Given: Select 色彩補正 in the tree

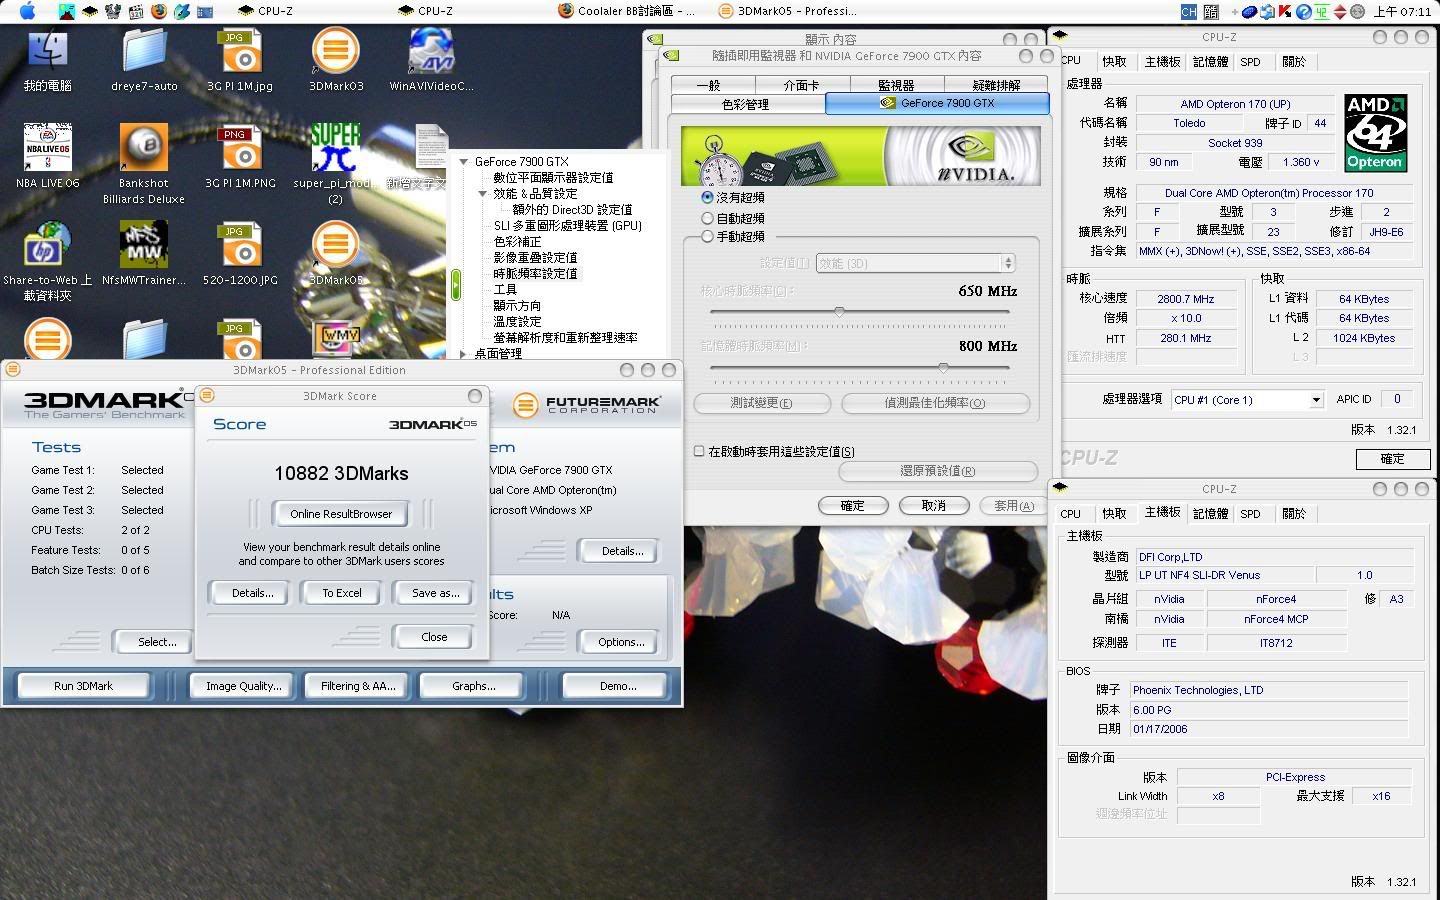Looking at the screenshot, I should click(x=517, y=242).
